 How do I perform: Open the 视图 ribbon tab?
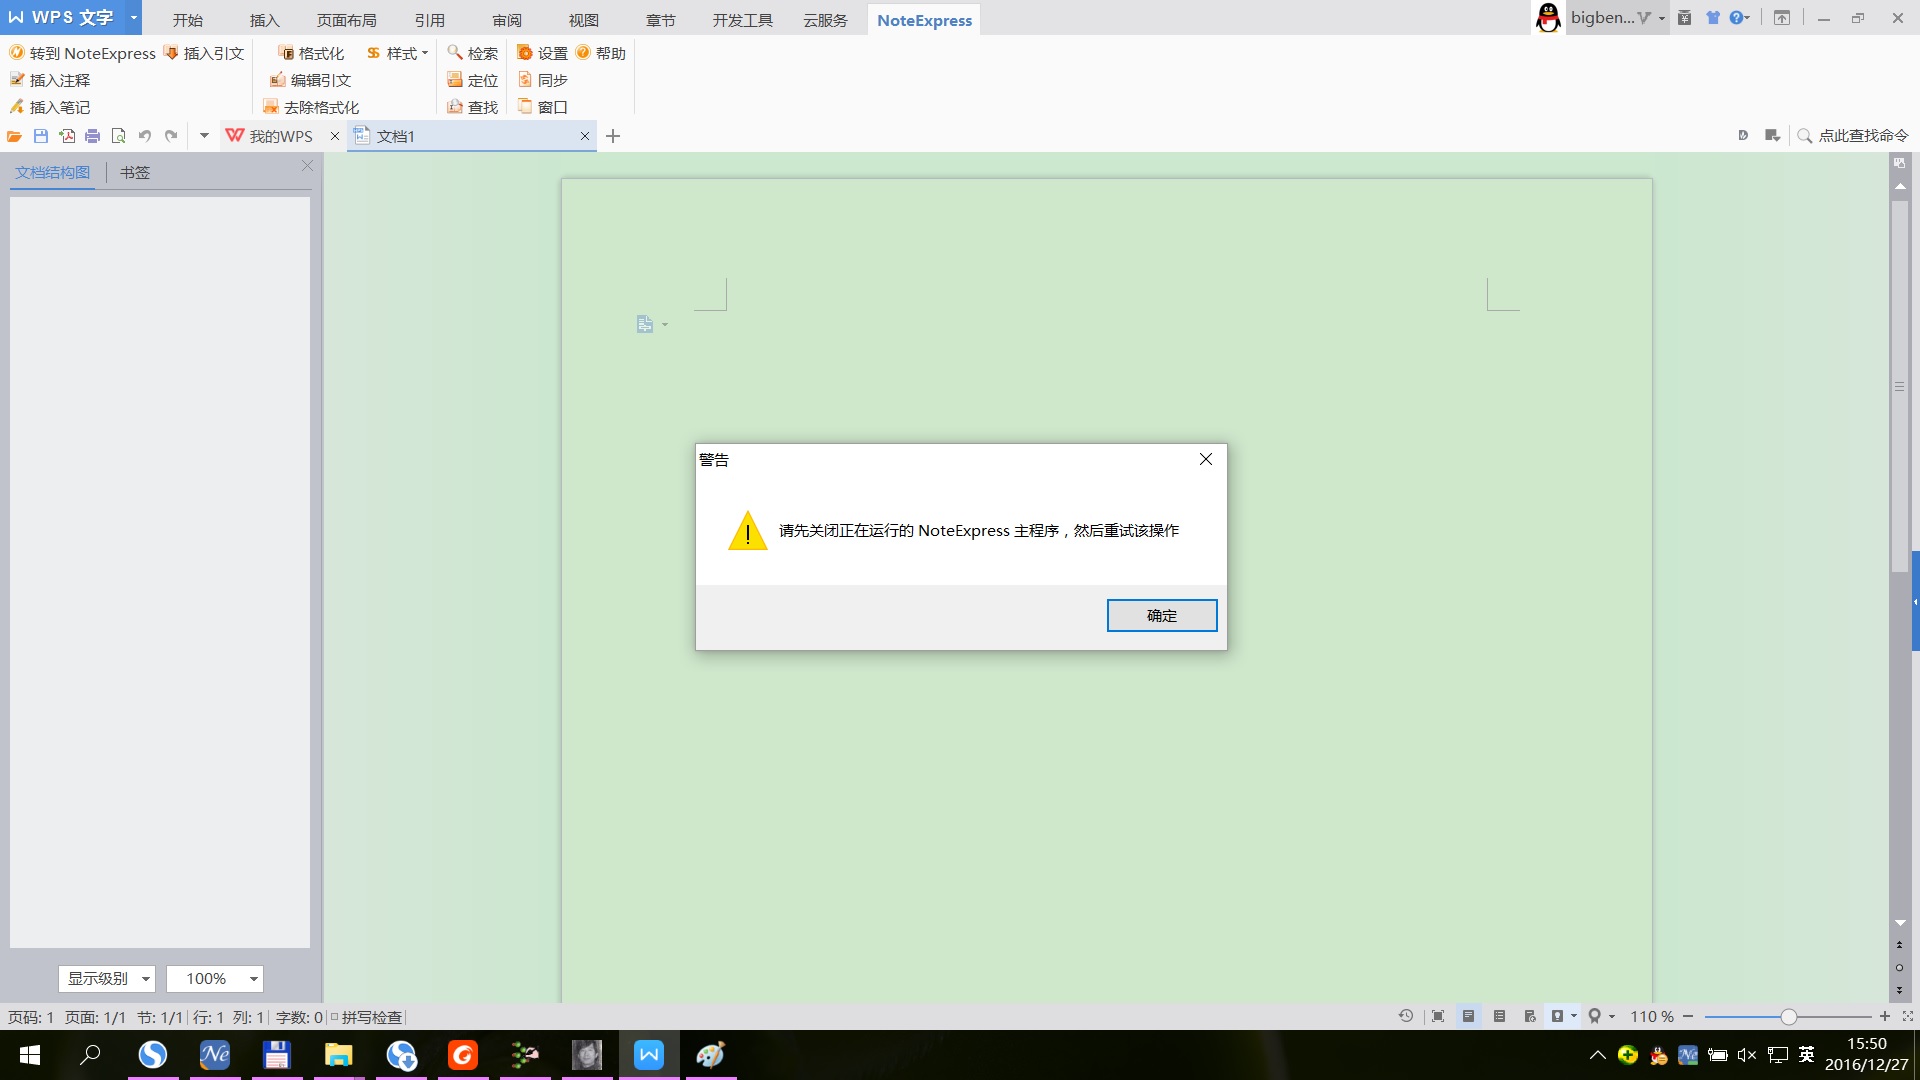coord(584,20)
